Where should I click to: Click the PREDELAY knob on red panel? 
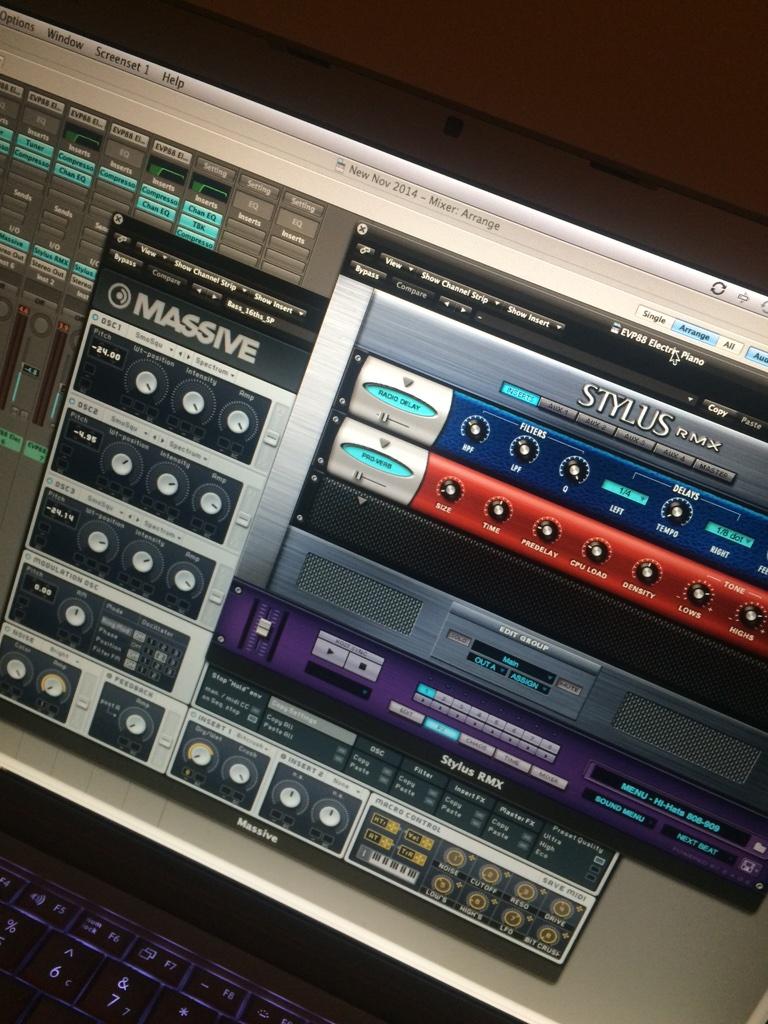(547, 530)
